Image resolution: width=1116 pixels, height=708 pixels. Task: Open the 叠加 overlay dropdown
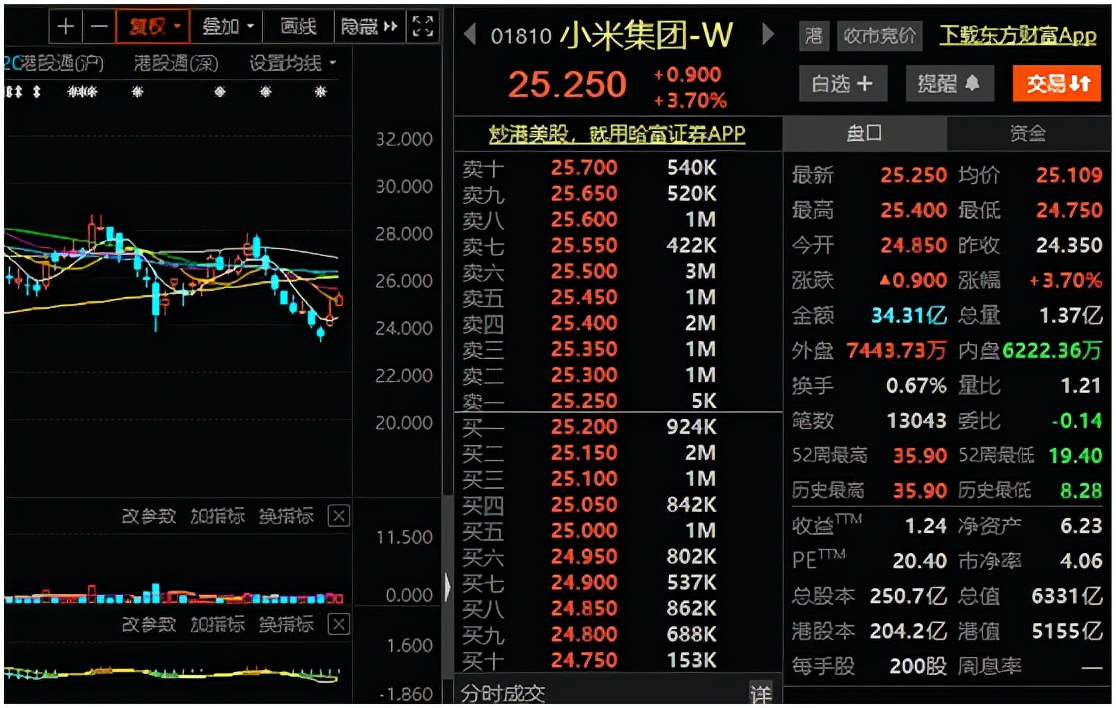[228, 27]
